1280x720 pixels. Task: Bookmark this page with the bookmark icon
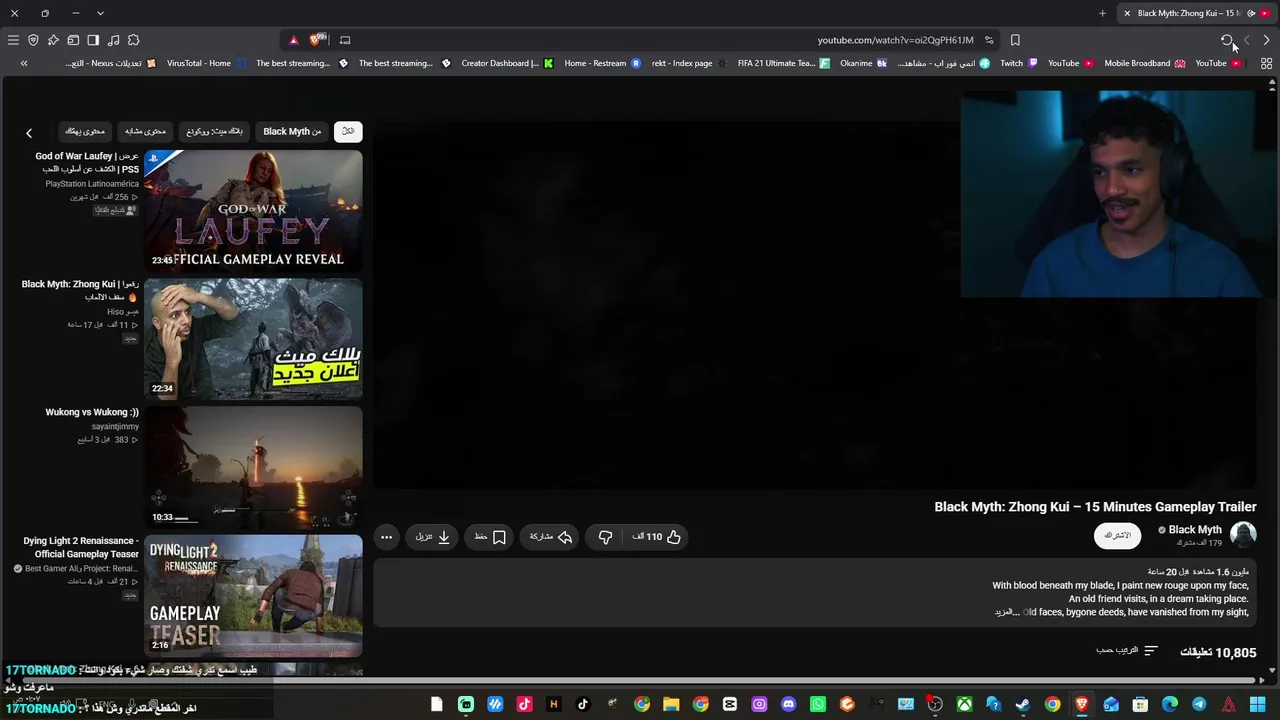pos(1015,40)
